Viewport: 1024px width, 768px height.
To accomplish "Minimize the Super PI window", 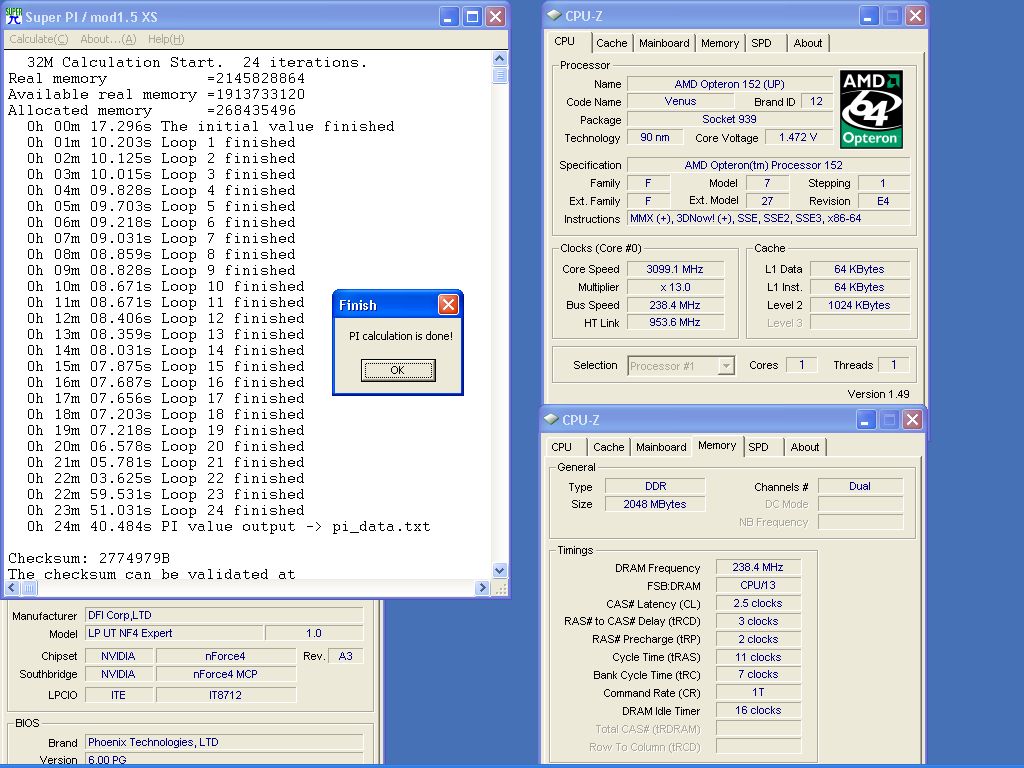I will (x=448, y=16).
